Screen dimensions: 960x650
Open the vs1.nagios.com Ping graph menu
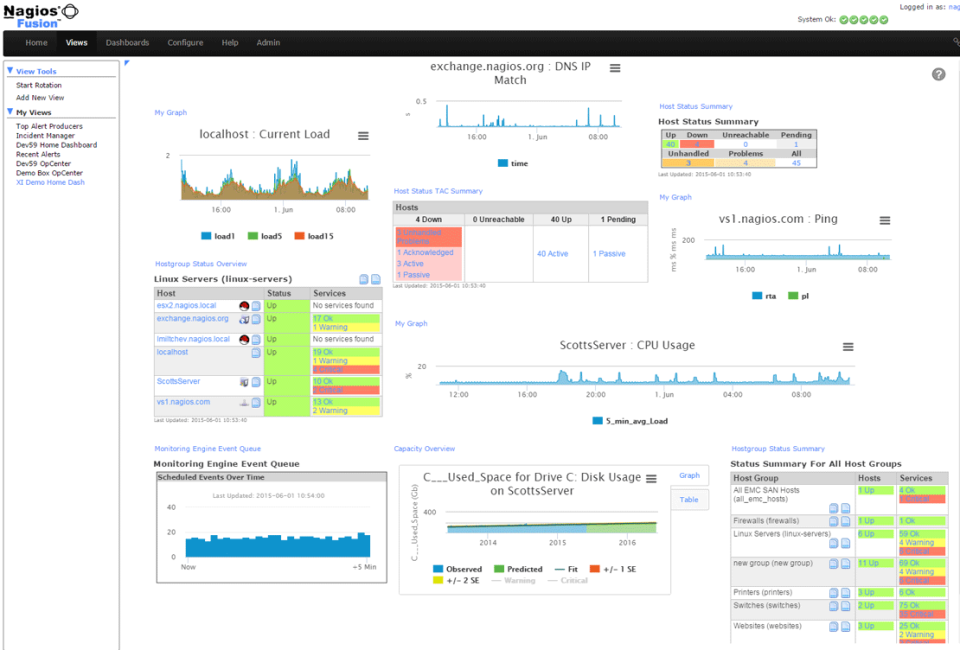coord(886,220)
